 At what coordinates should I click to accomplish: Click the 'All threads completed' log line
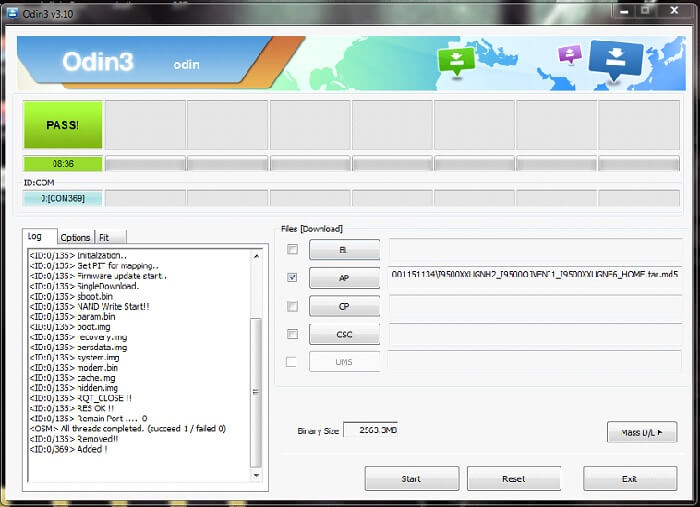pos(128,428)
